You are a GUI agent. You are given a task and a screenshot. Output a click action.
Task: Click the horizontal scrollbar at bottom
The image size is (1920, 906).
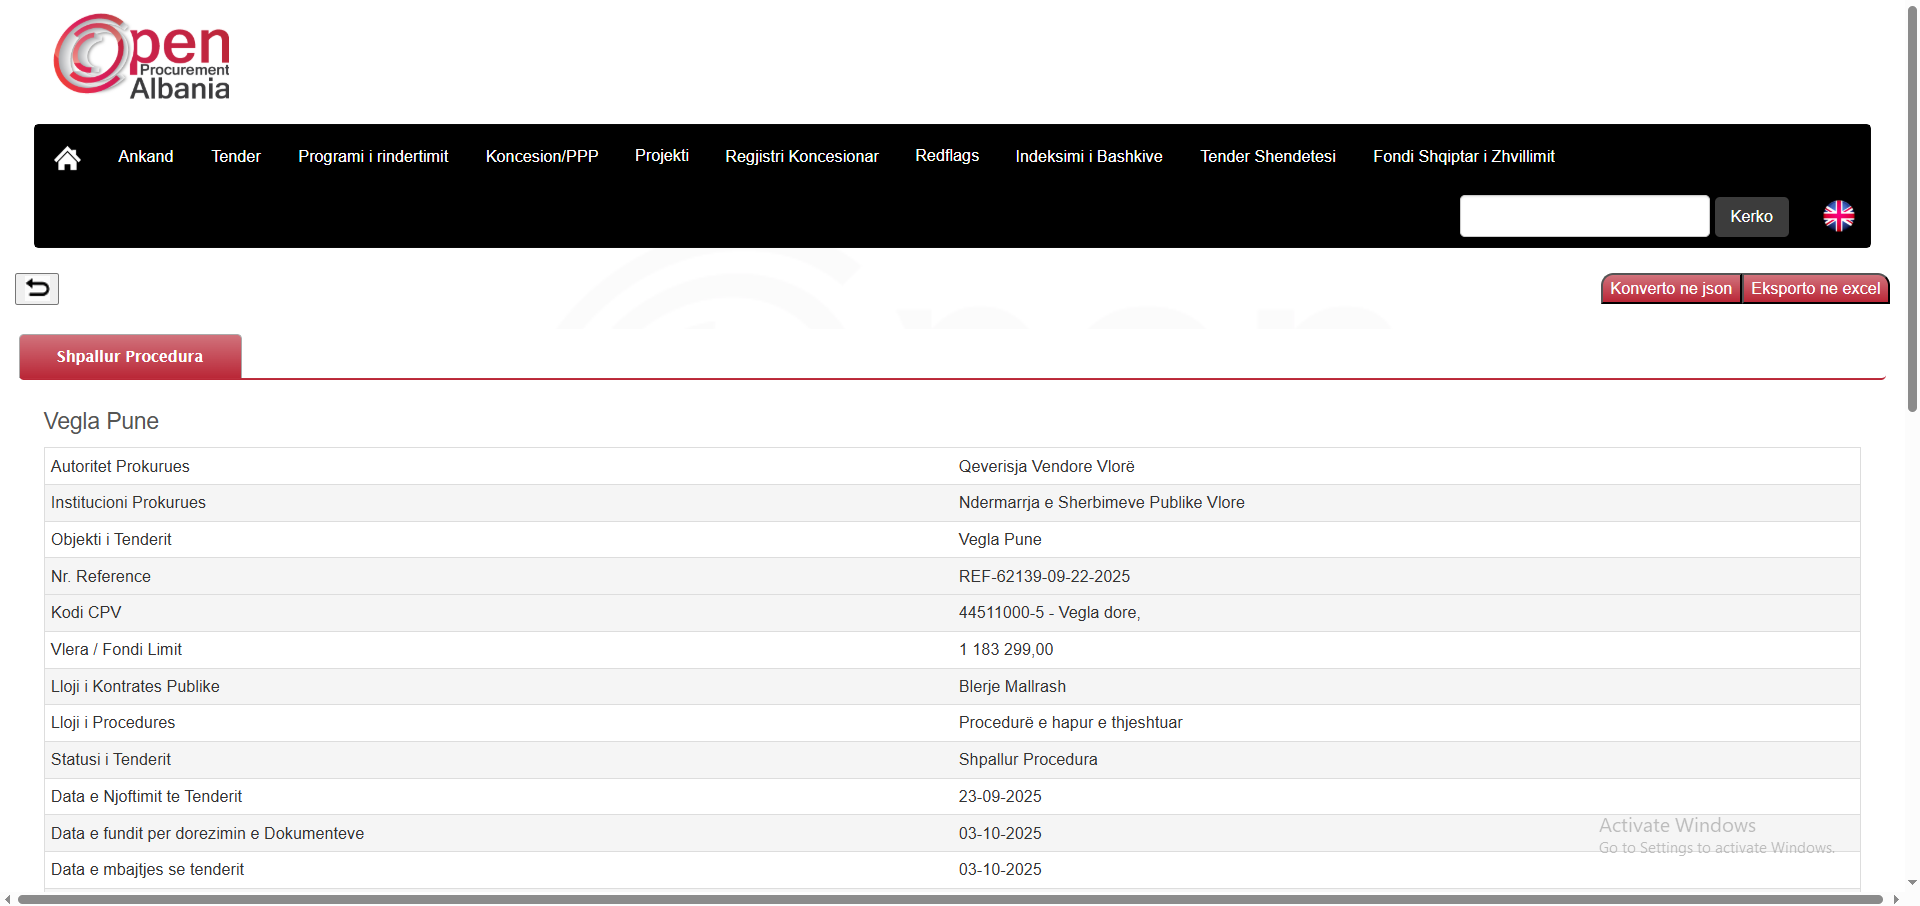click(x=950, y=899)
